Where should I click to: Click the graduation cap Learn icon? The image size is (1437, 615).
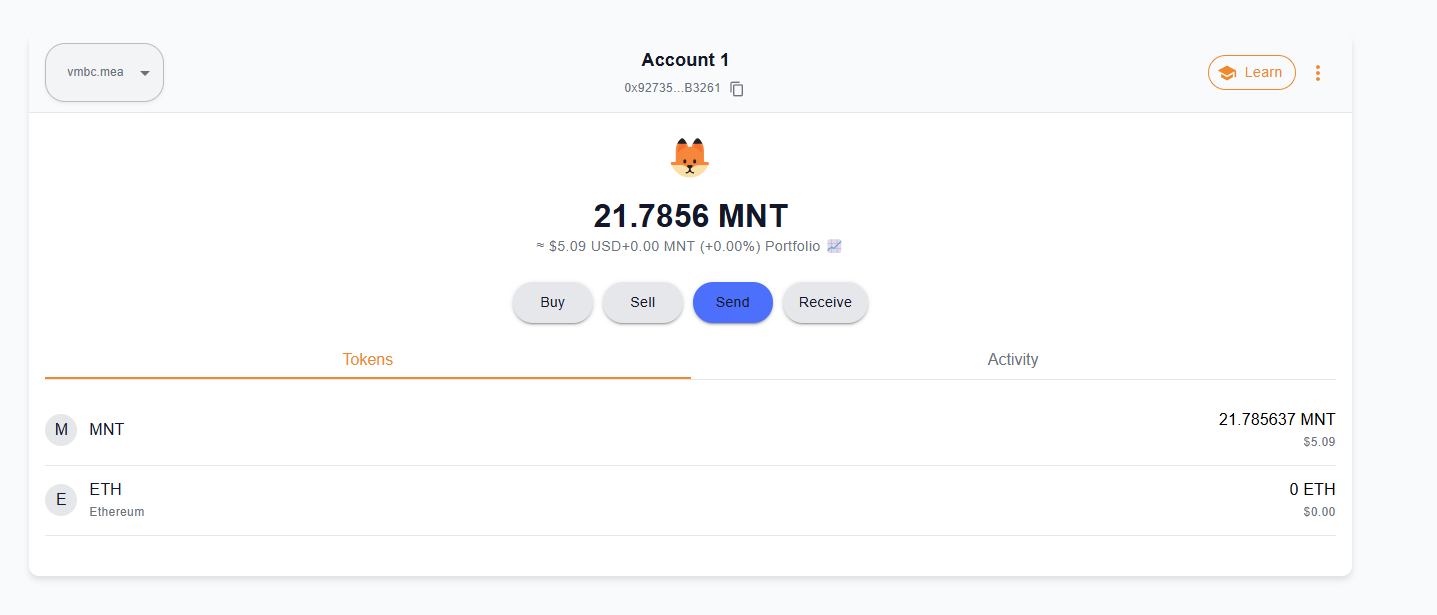pyautogui.click(x=1227, y=73)
